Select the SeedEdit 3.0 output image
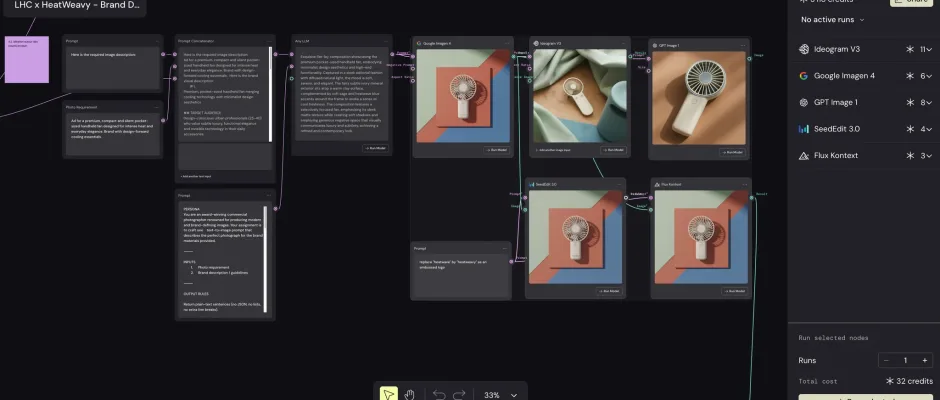 pos(576,237)
